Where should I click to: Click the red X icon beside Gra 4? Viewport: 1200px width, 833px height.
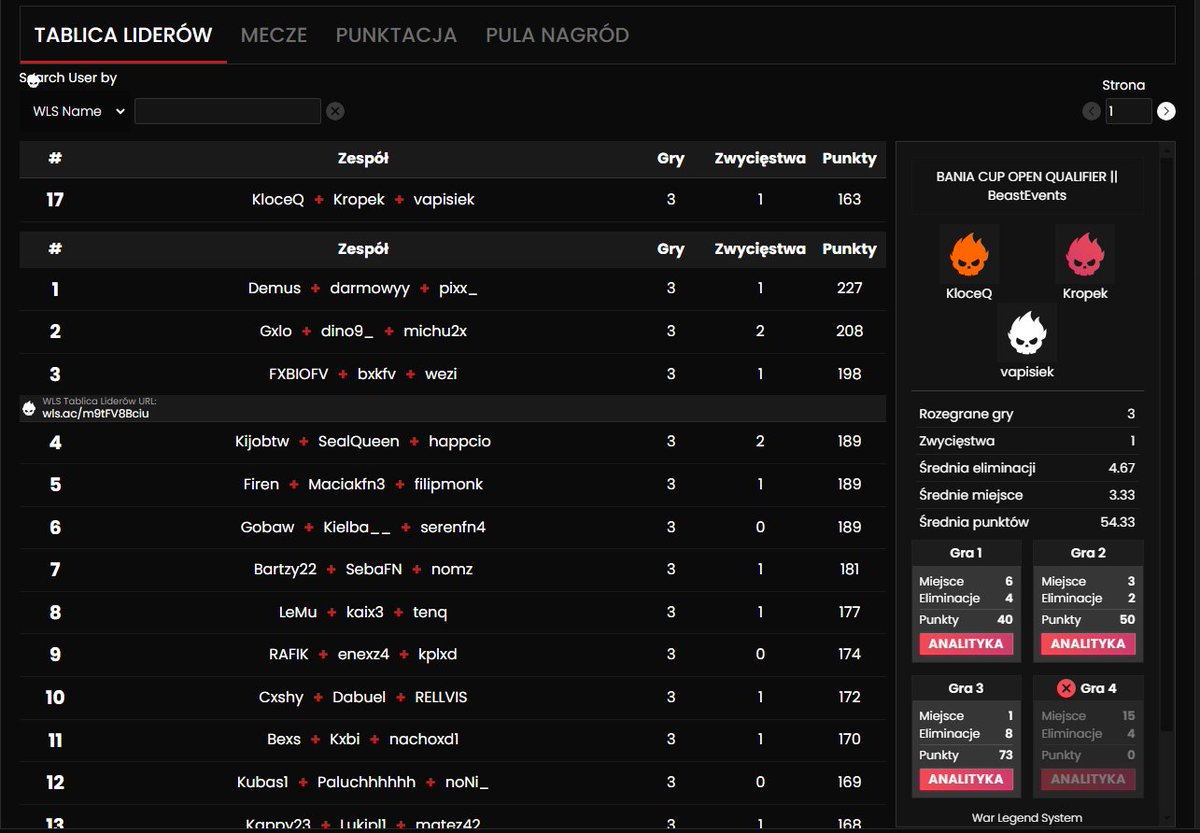tap(1066, 688)
